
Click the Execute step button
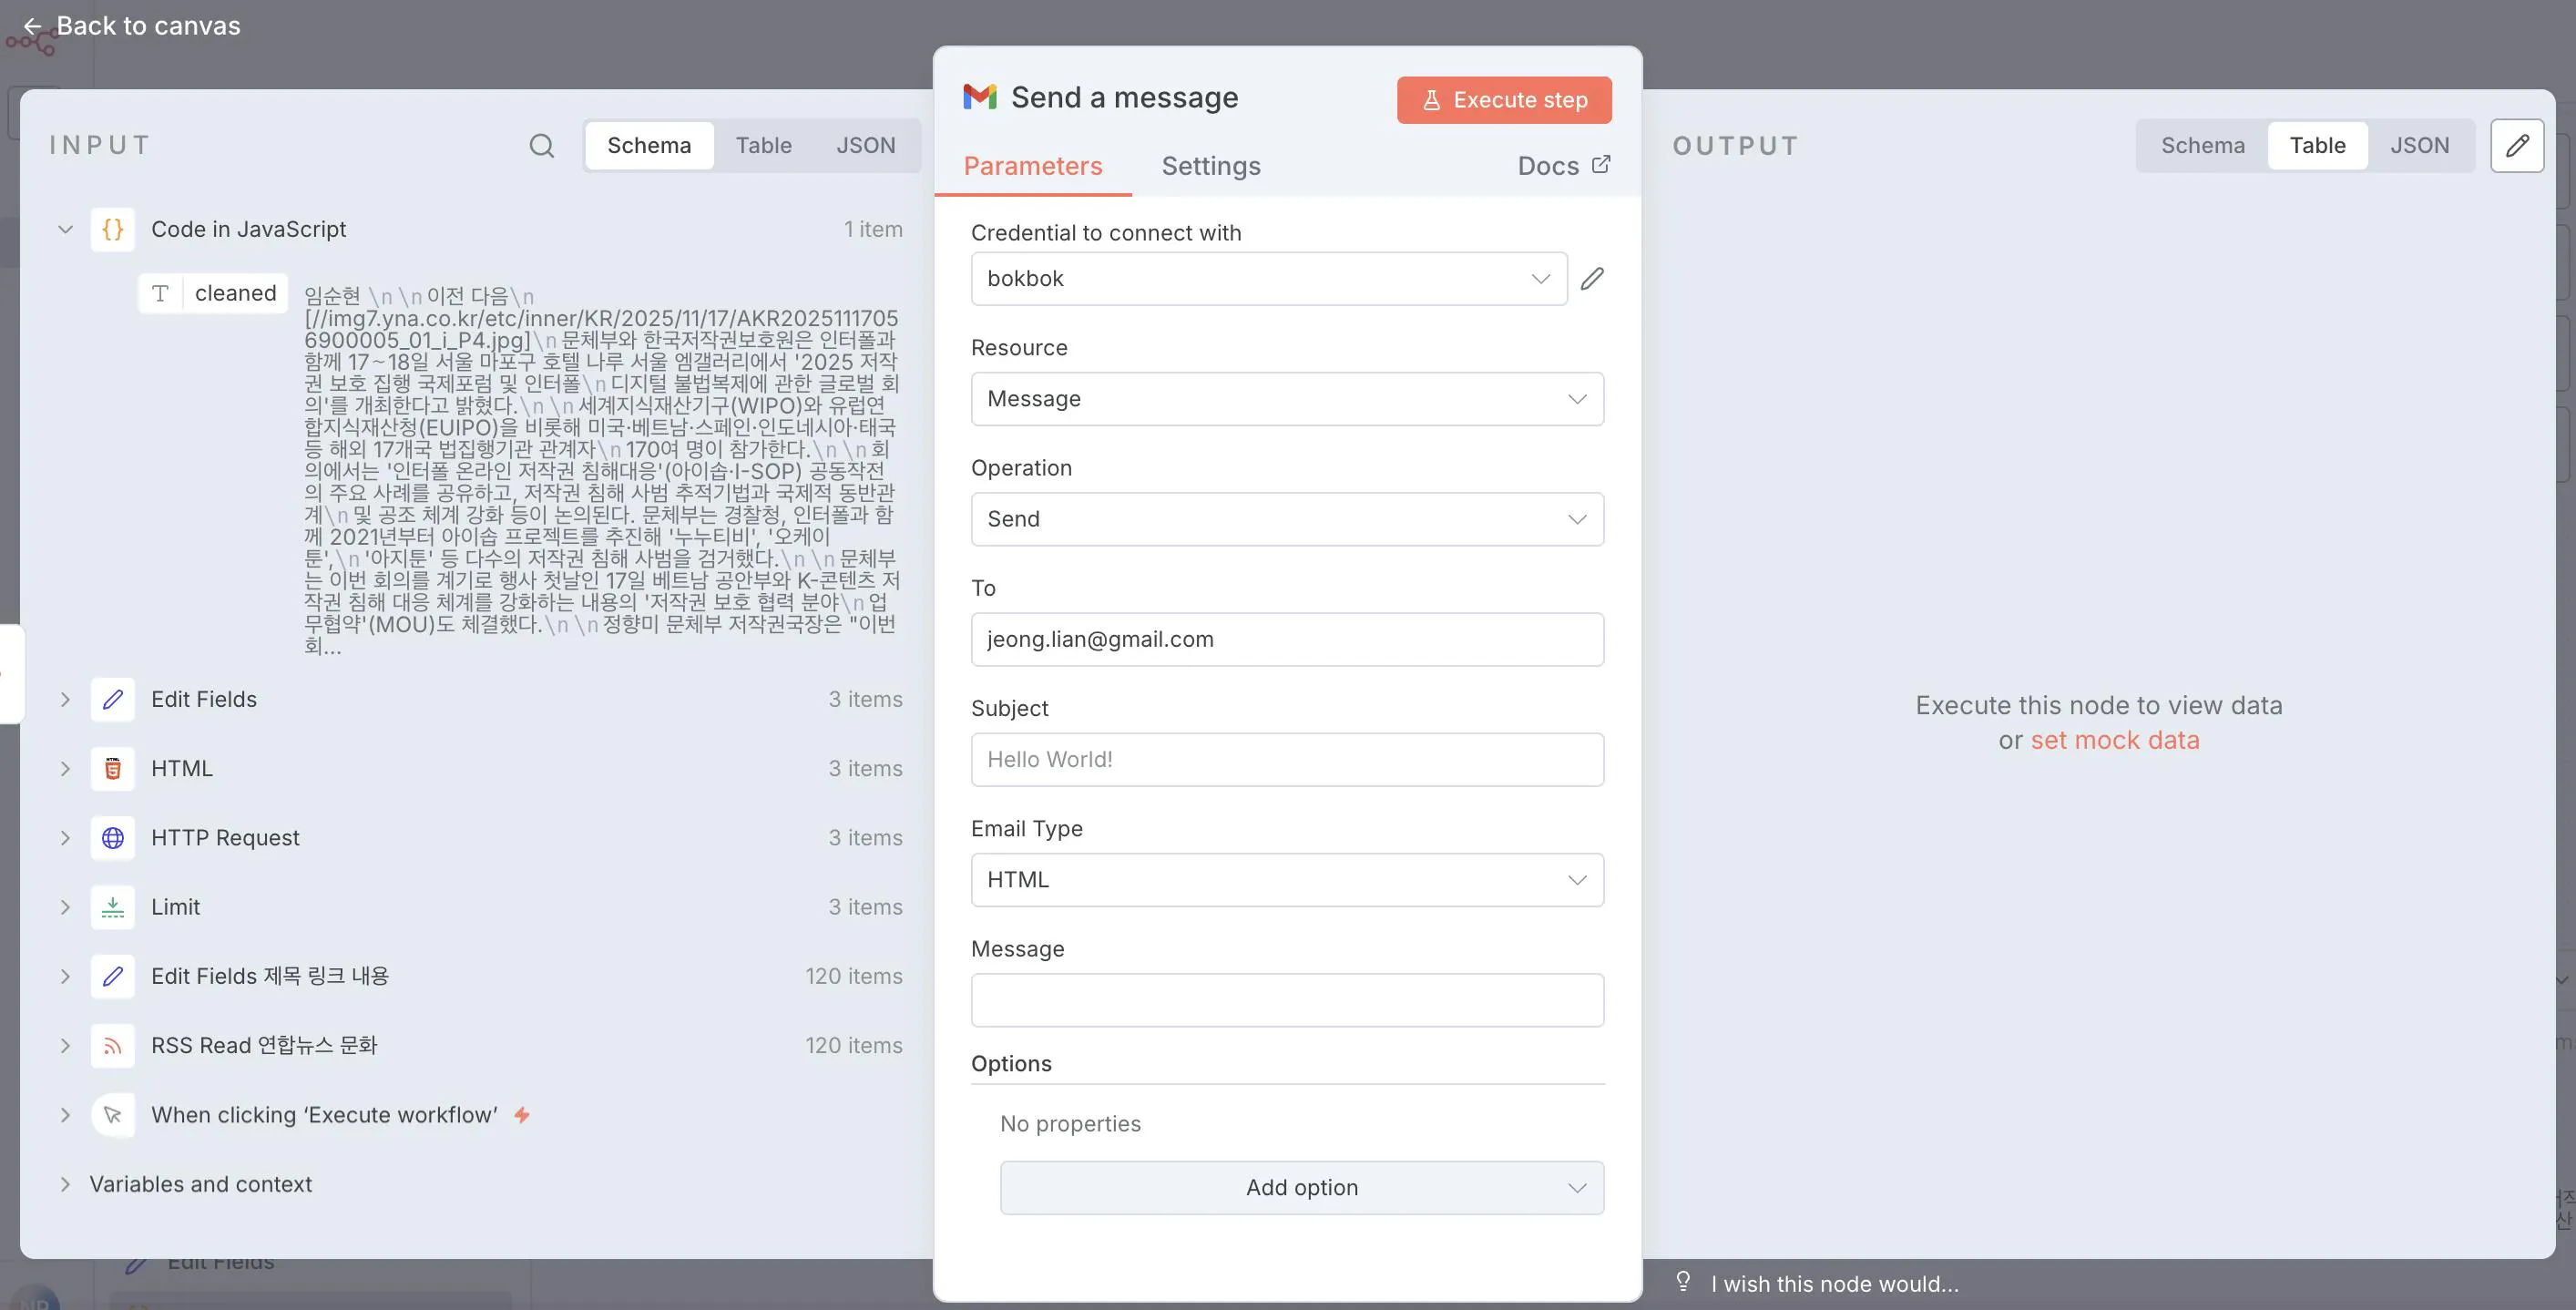1503,100
